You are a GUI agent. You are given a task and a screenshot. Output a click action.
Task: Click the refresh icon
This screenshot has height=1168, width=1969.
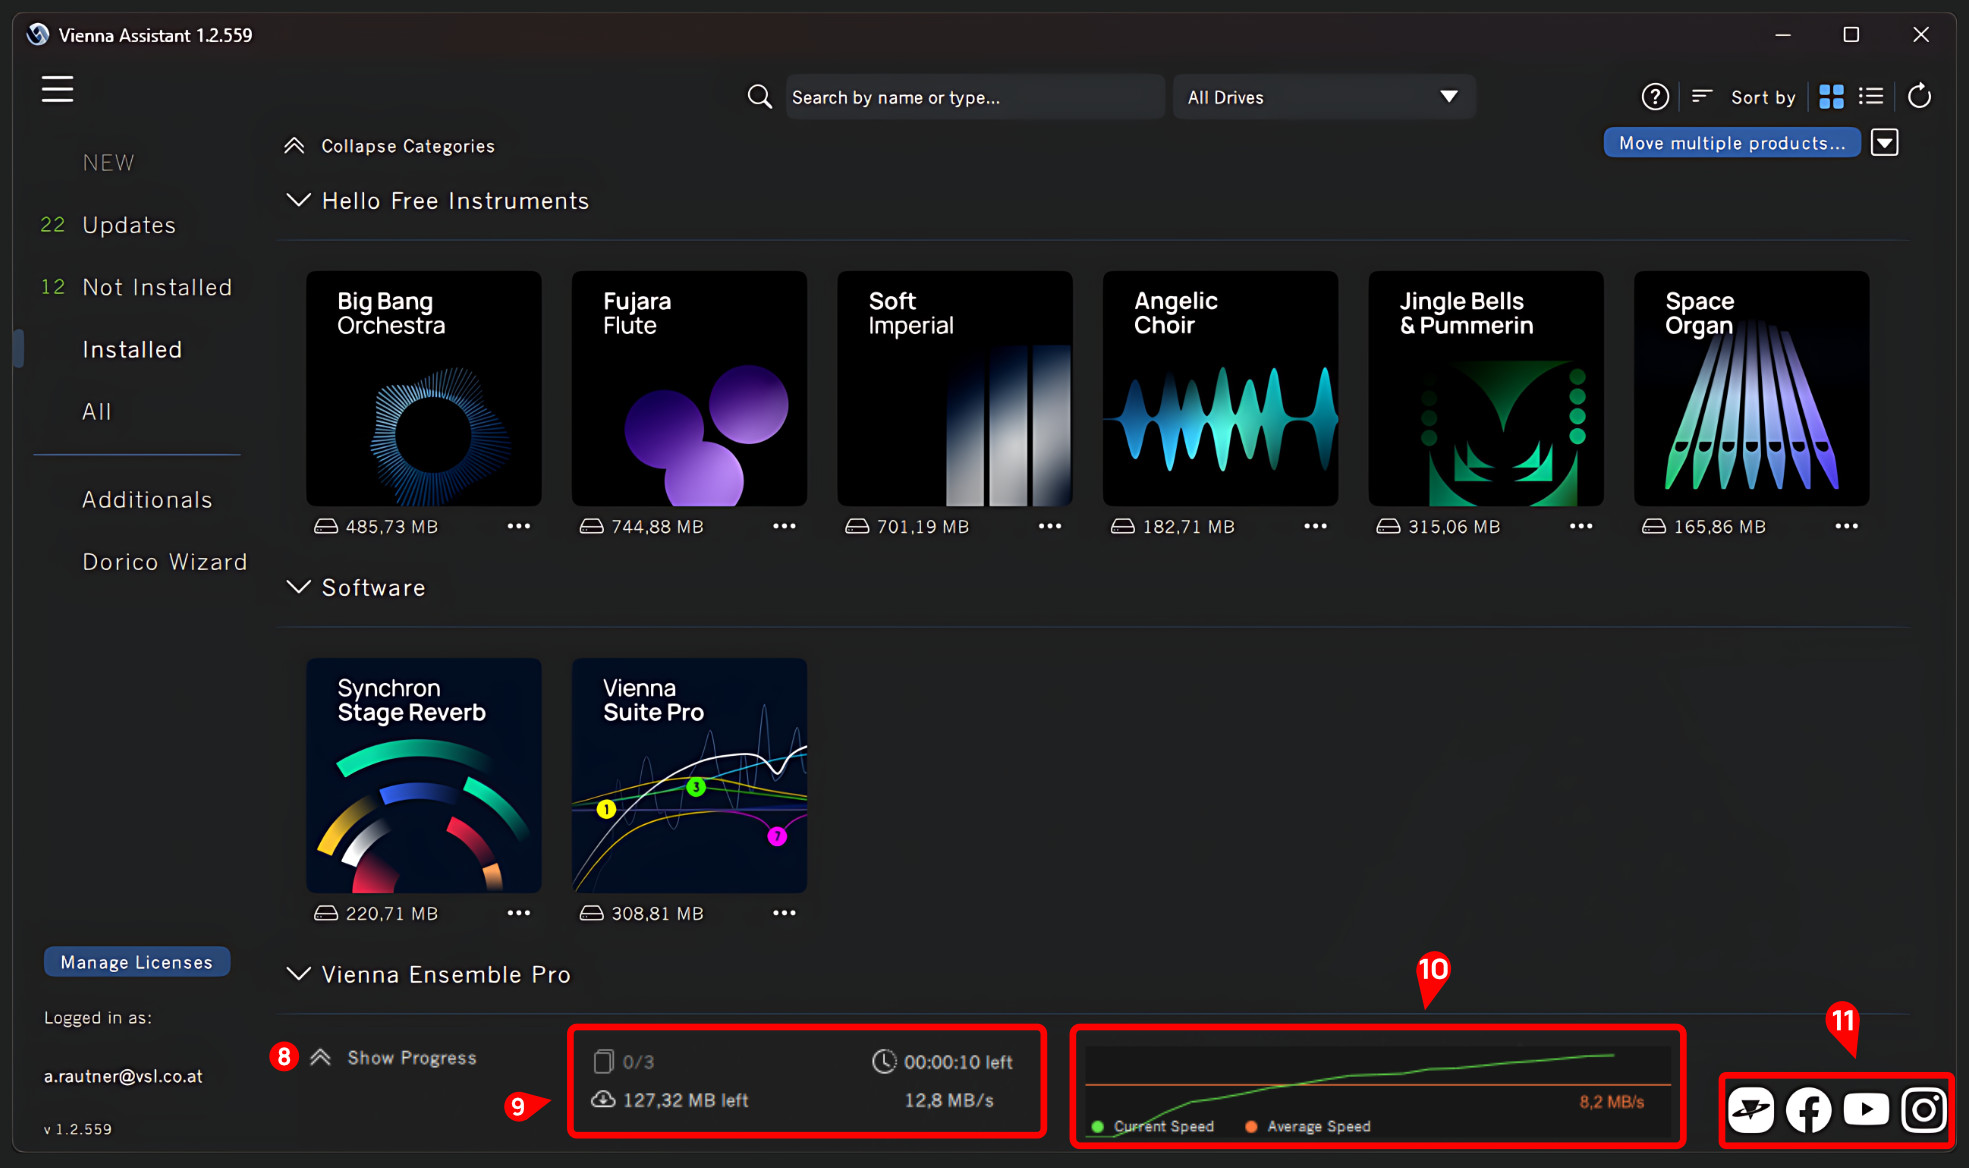click(1919, 97)
